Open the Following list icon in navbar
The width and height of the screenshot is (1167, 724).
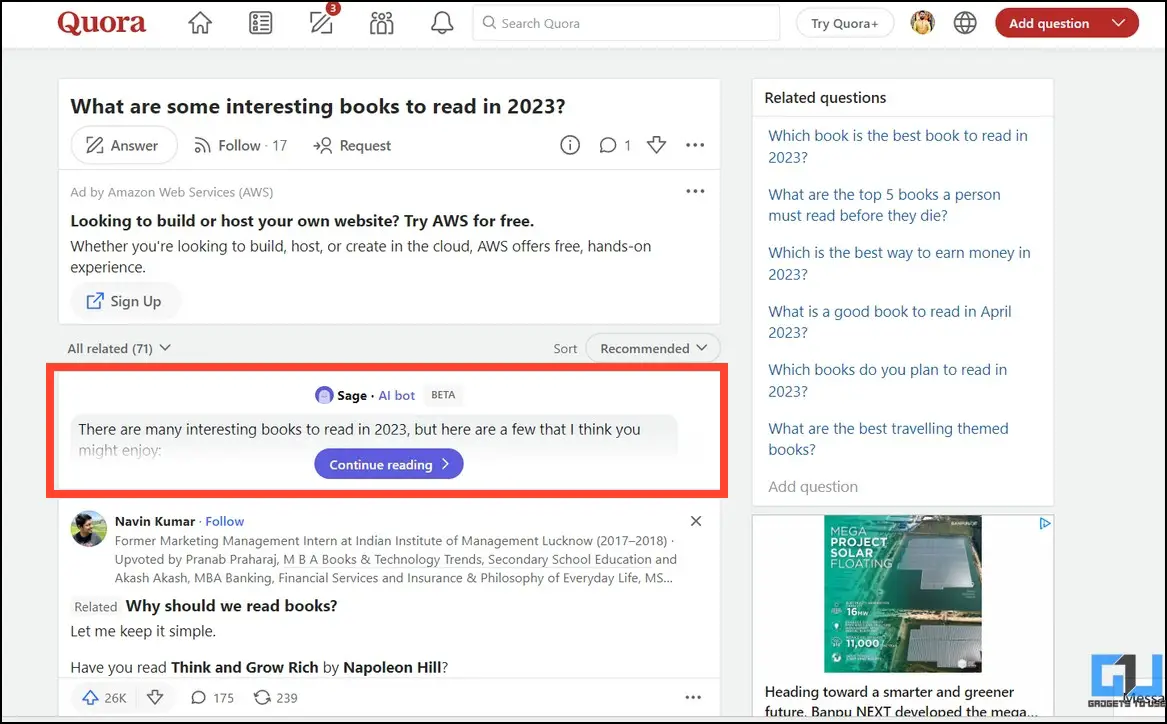pos(260,23)
